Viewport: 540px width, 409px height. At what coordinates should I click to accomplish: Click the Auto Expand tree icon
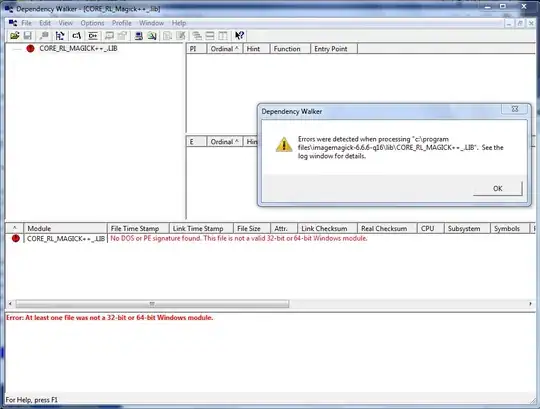coord(60,35)
